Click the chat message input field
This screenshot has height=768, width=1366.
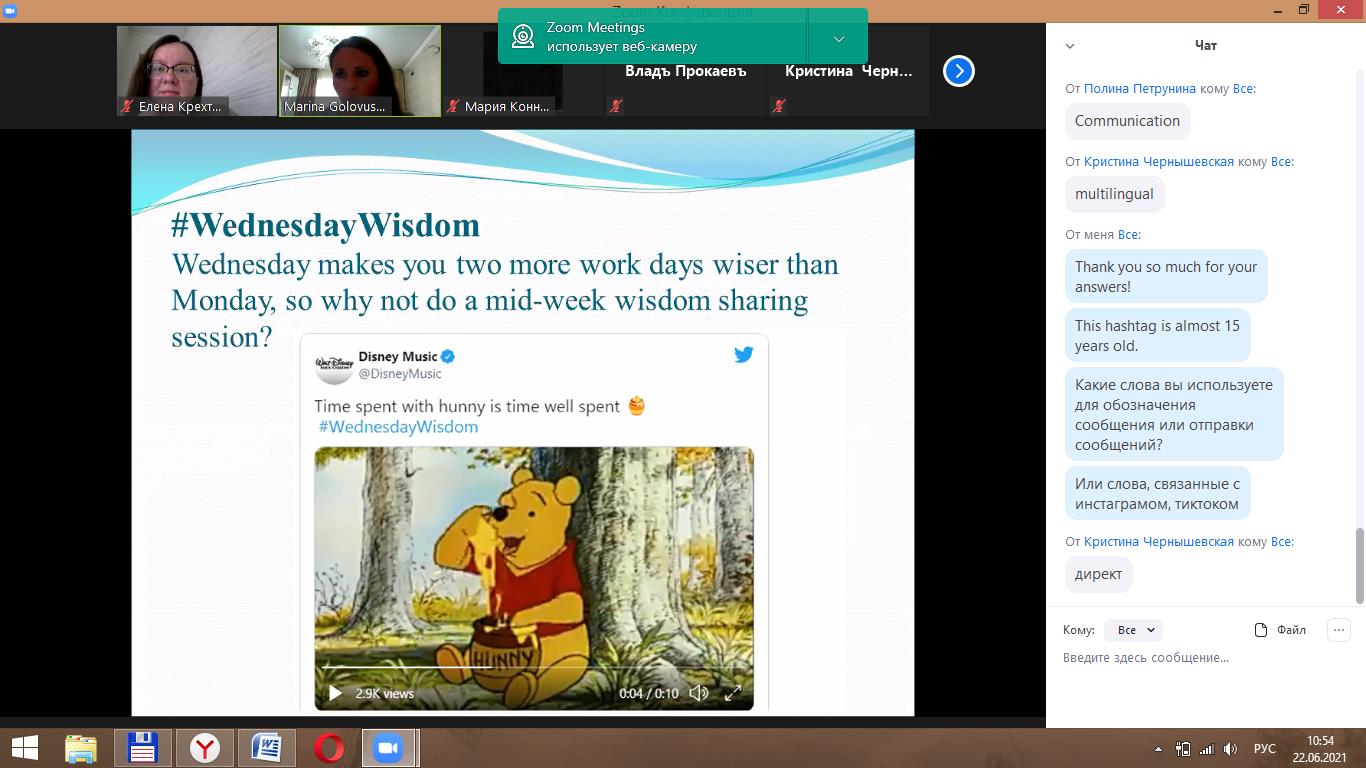pyautogui.click(x=1200, y=658)
